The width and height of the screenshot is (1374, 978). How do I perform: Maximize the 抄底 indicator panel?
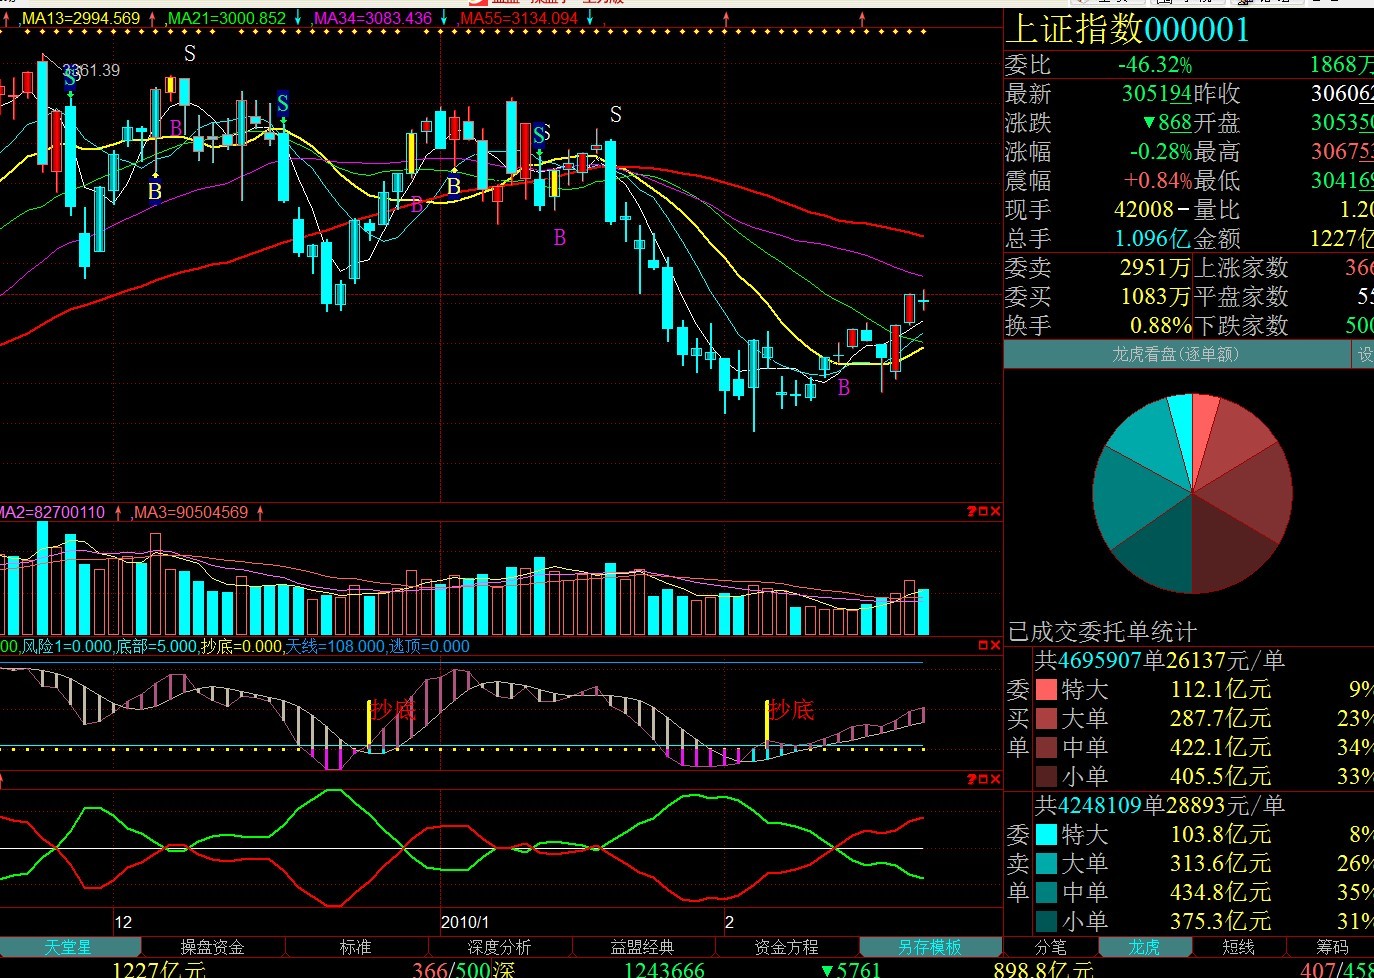[x=983, y=646]
